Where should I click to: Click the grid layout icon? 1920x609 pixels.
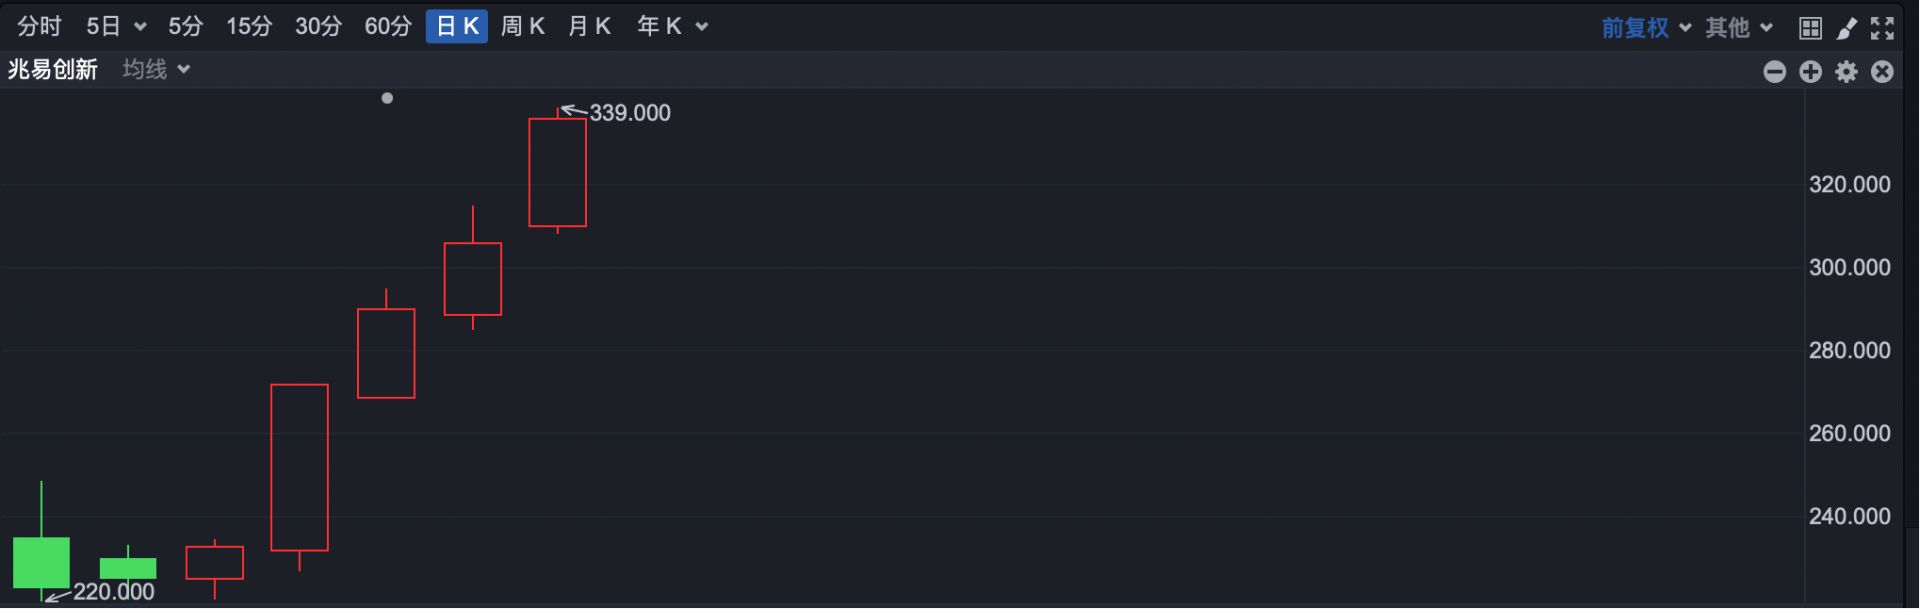coord(1810,28)
